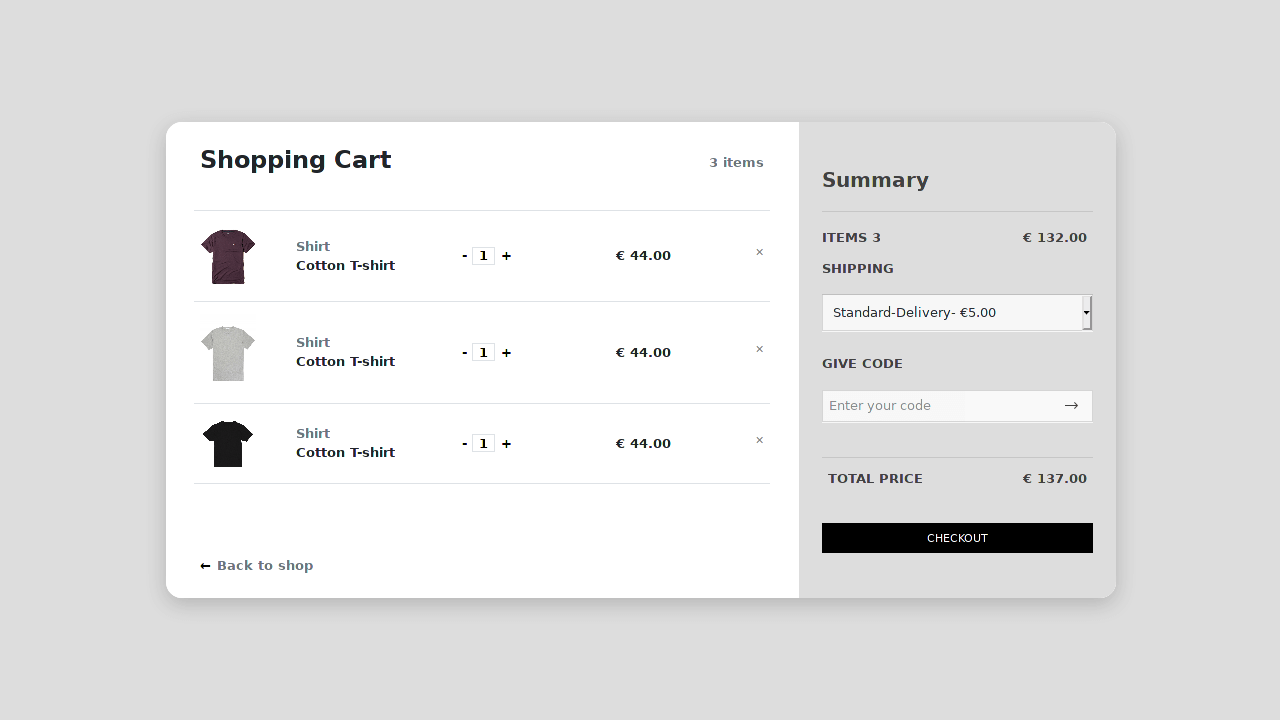The height and width of the screenshot is (720, 1280).
Task: Decrease quantity of the first shirt
Action: [x=464, y=255]
